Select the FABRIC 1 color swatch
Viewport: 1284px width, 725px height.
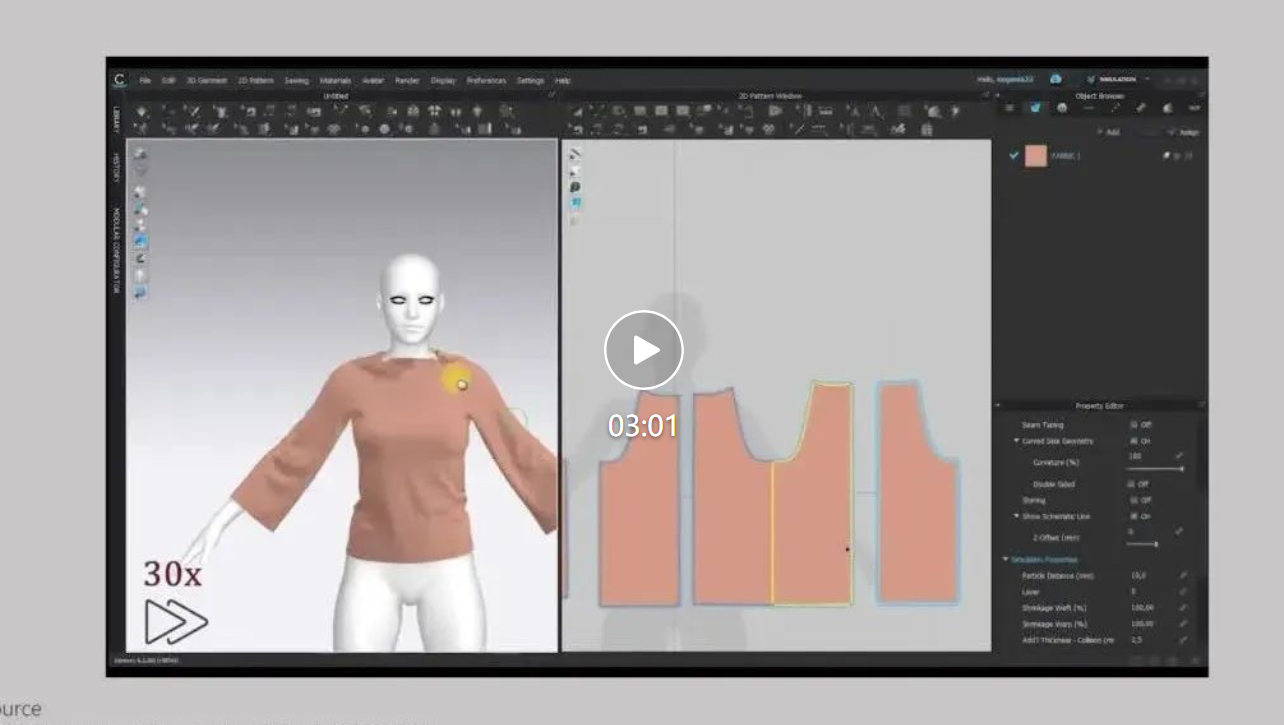pos(1036,156)
